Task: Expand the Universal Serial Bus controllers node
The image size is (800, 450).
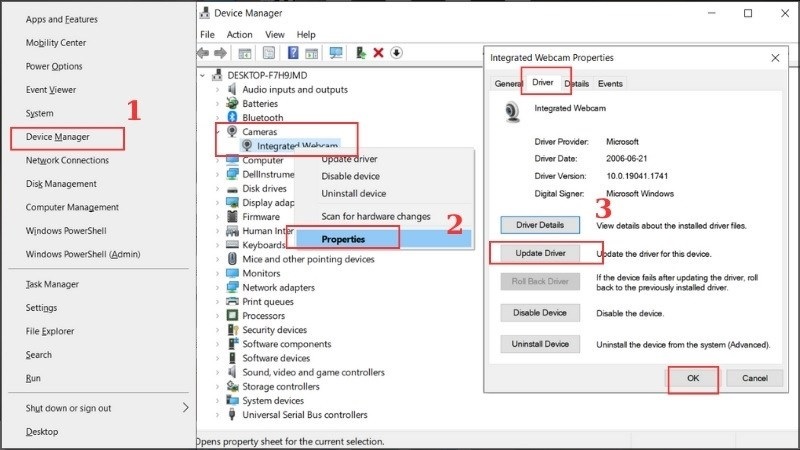Action: click(218, 415)
